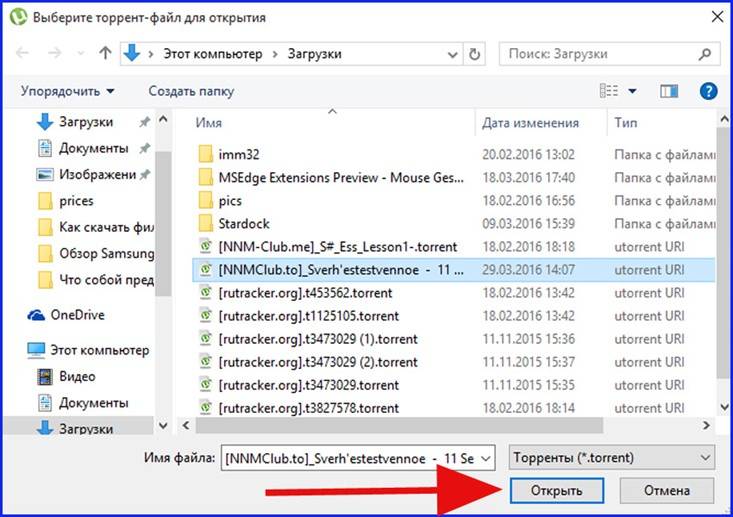Open Обзор Samsung folder in sidebar
The height and width of the screenshot is (517, 733).
tap(95, 254)
